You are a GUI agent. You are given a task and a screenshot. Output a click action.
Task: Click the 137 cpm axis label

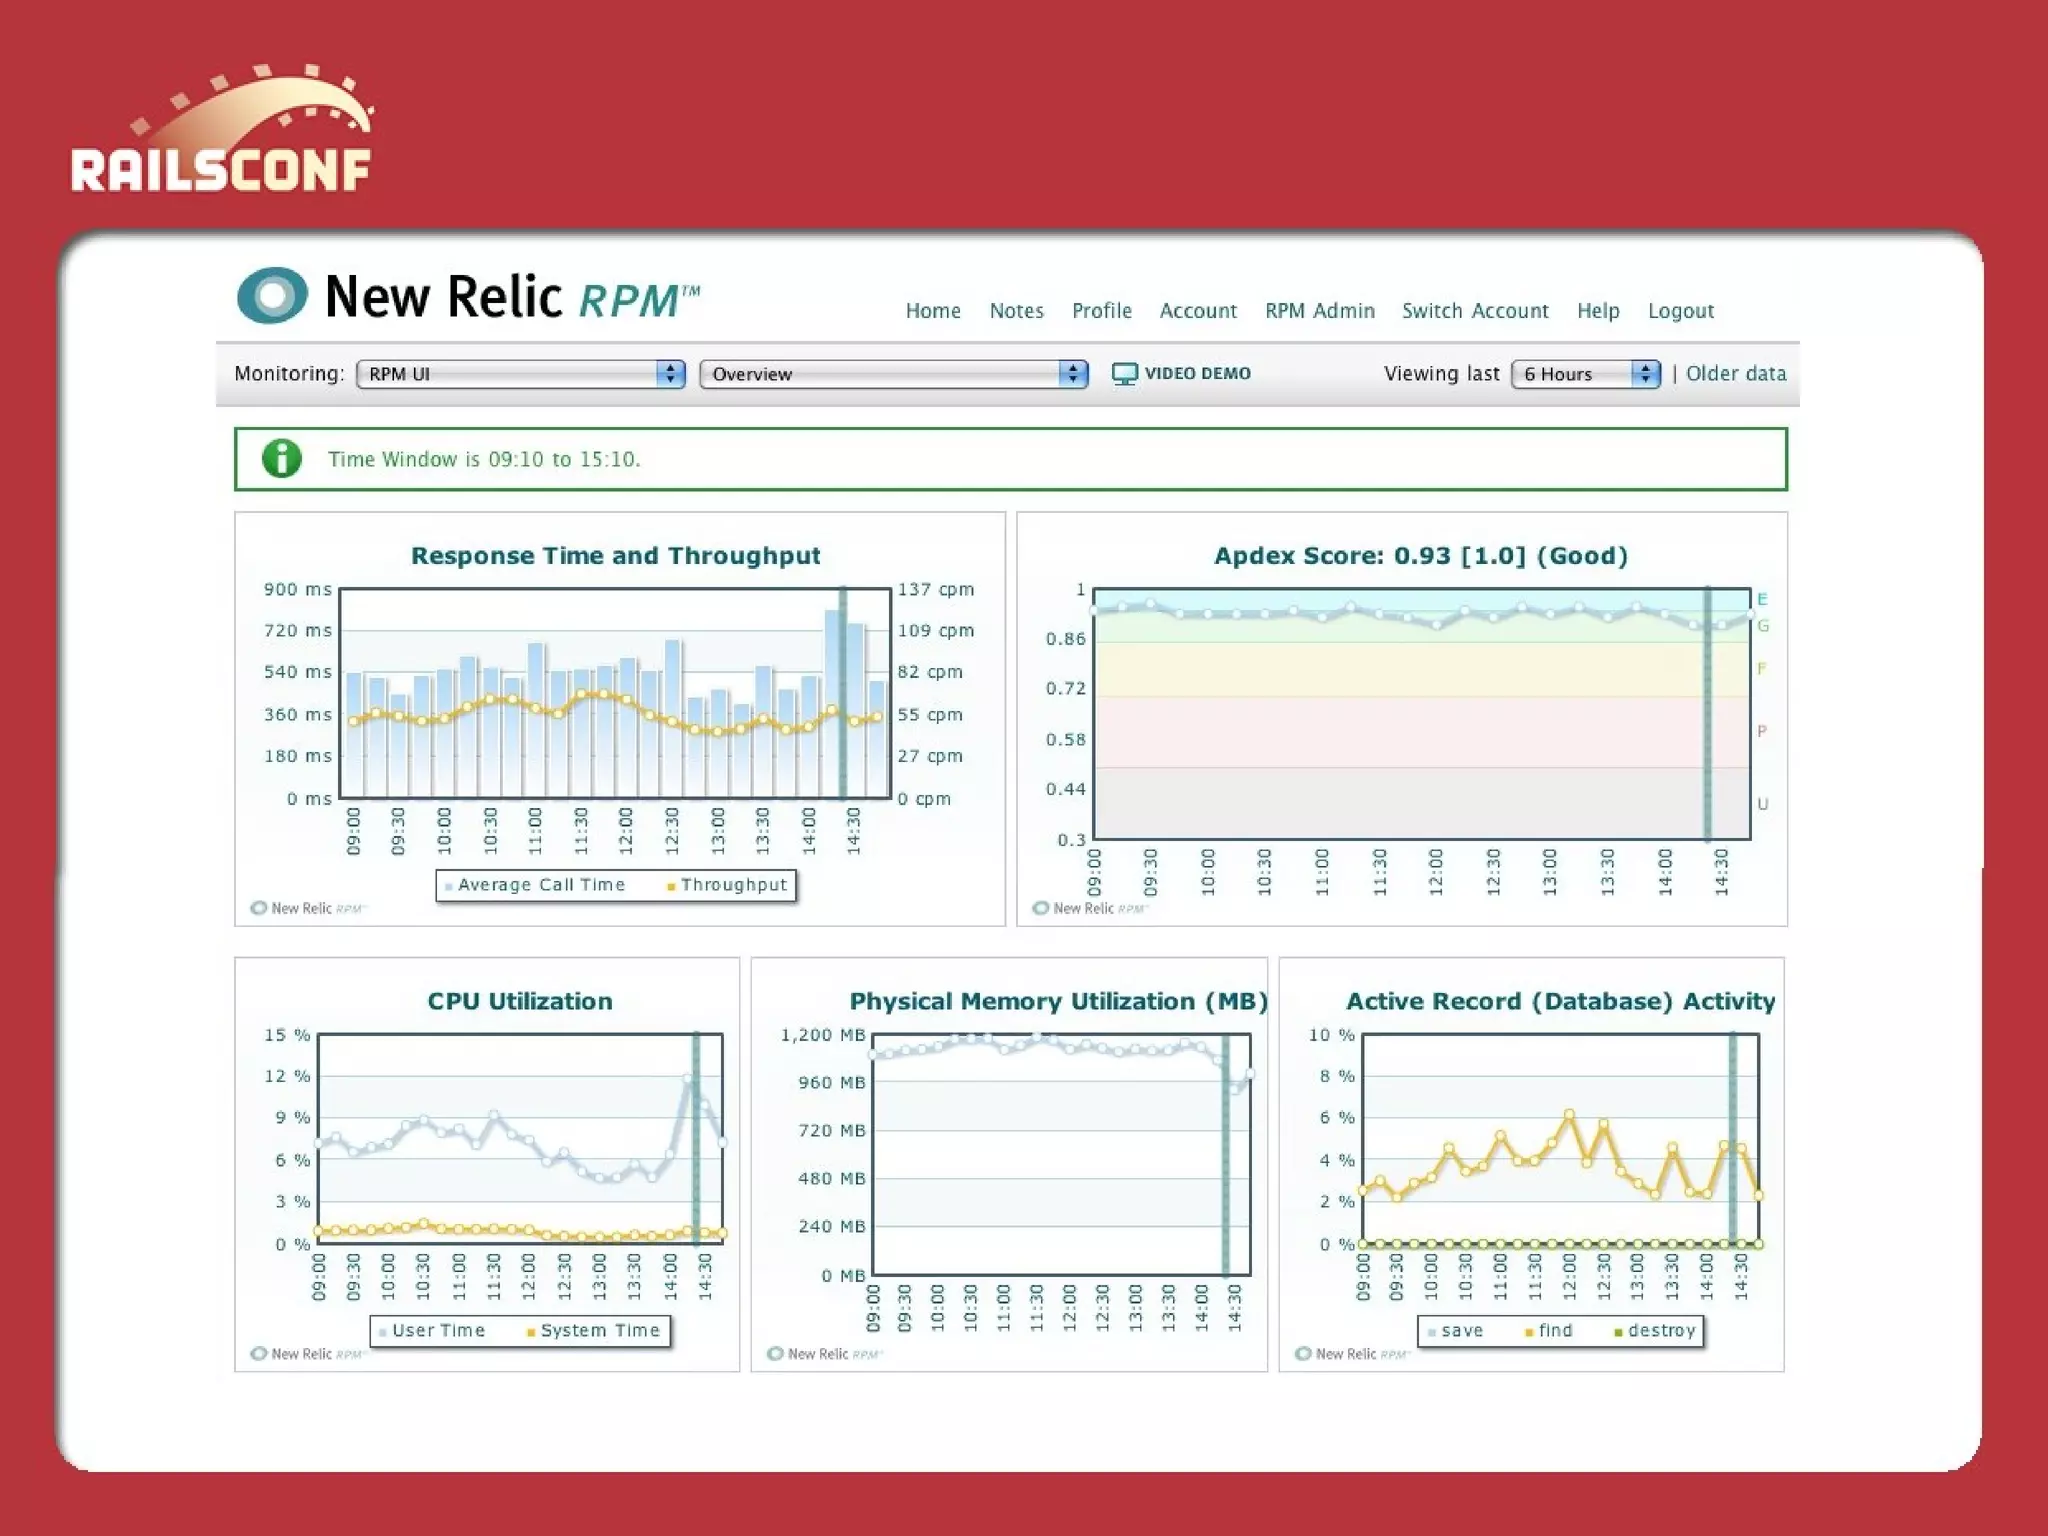tap(936, 590)
